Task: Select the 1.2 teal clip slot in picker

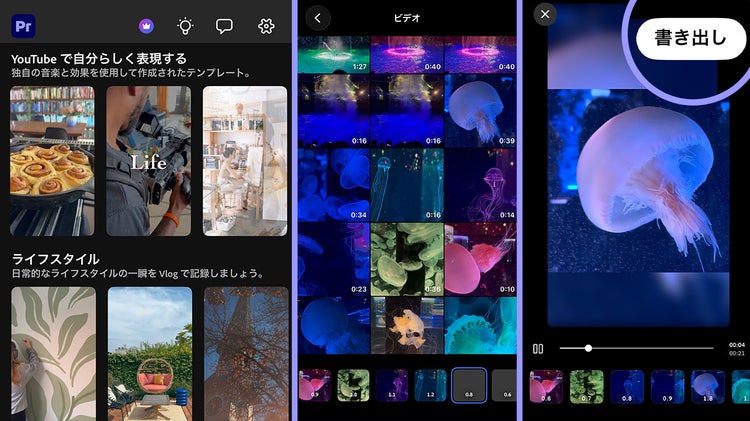Action: pos(430,385)
